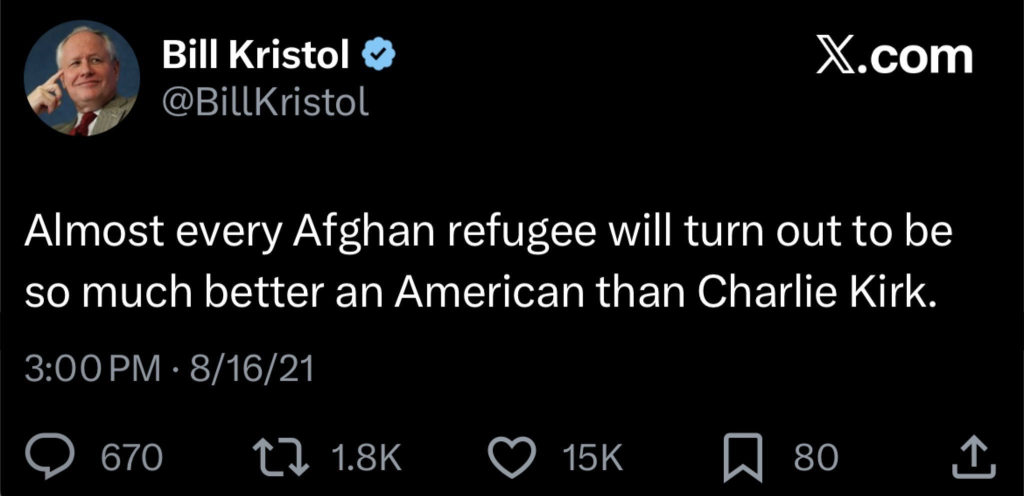Image resolution: width=1024 pixels, height=496 pixels.
Task: Click the reply speech bubble icon
Action: pos(70,456)
